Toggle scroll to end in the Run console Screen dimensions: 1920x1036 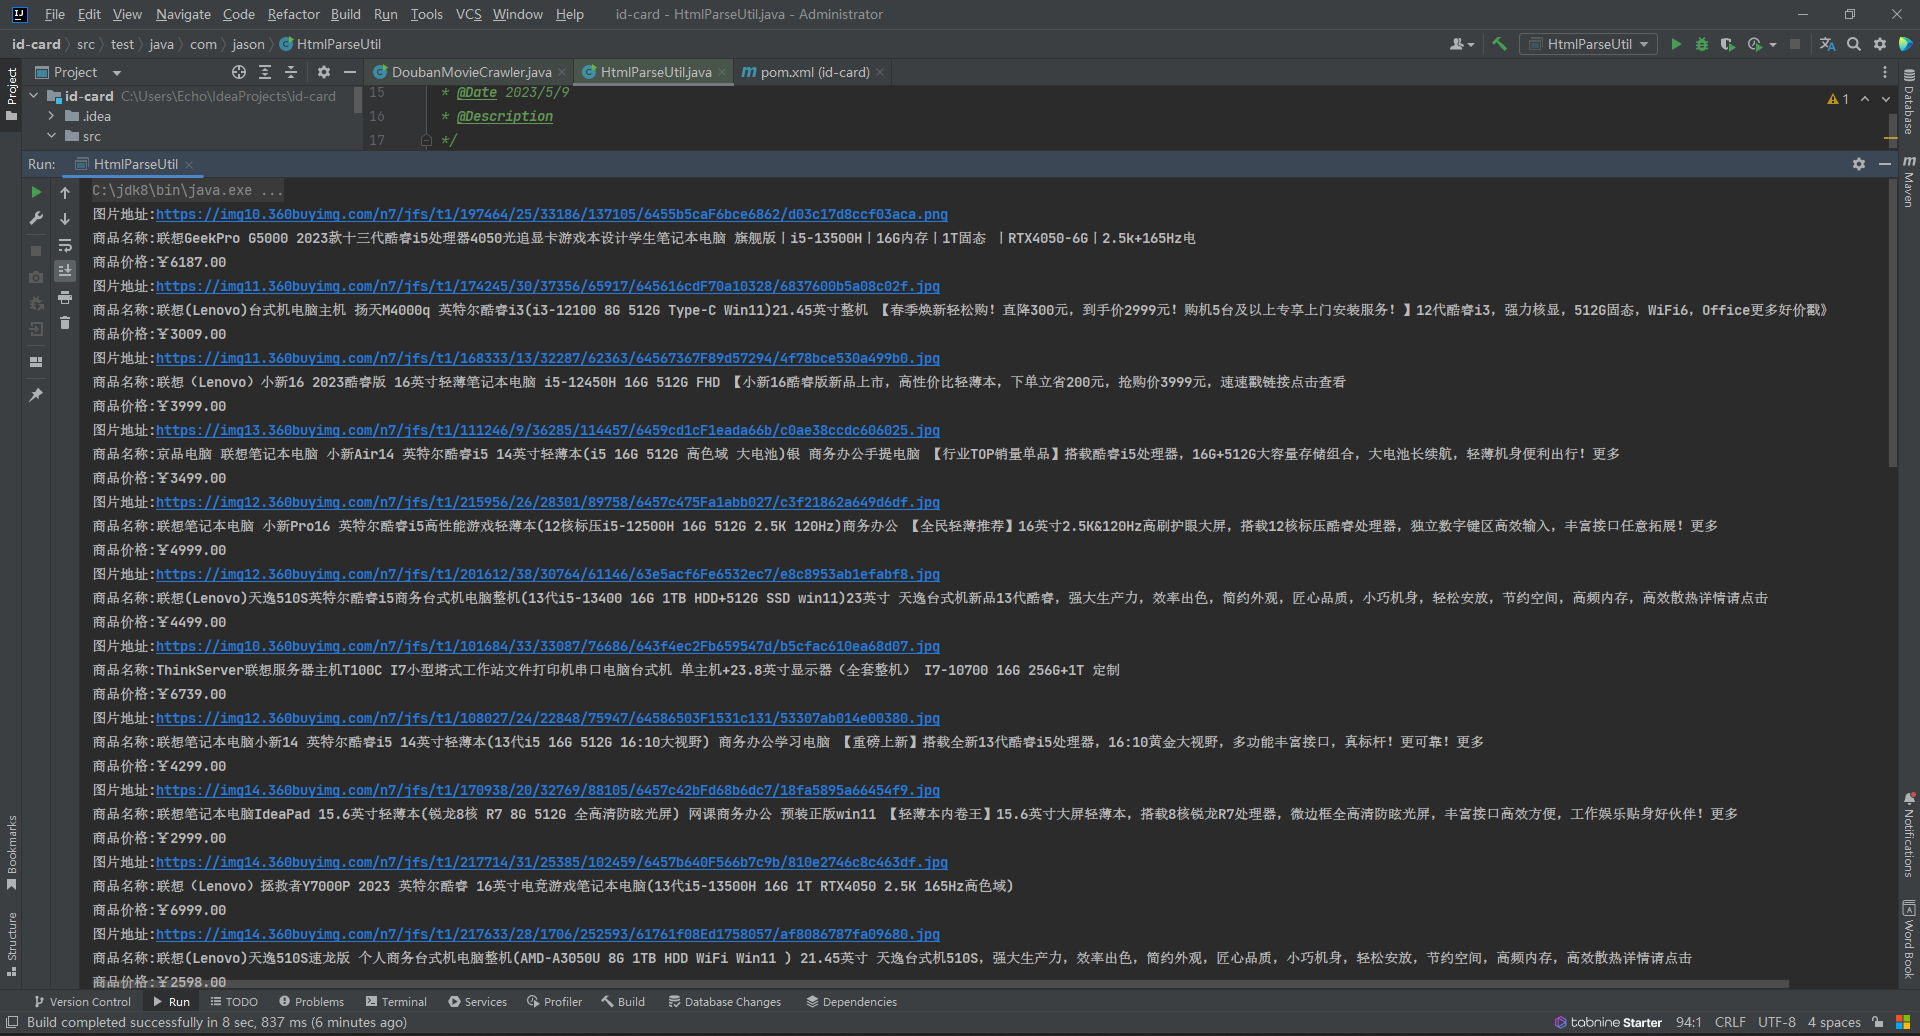(x=65, y=271)
